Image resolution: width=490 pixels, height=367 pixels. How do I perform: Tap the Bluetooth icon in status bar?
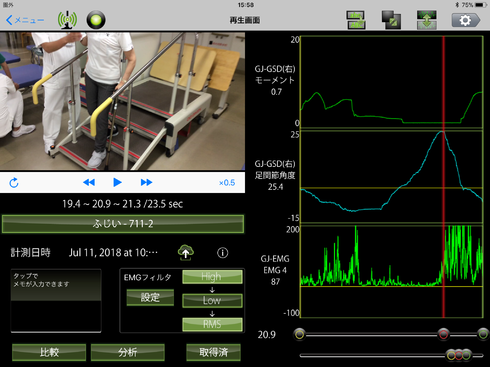pos(457,5)
